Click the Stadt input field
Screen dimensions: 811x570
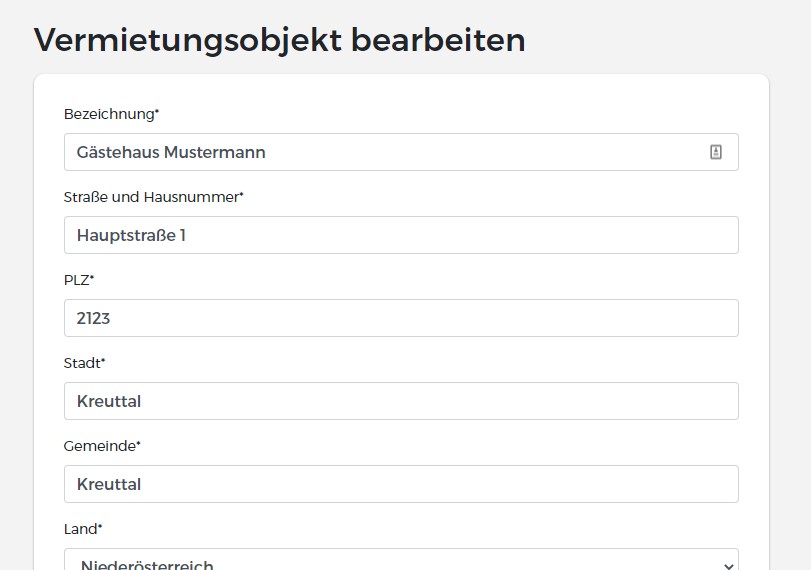click(401, 401)
